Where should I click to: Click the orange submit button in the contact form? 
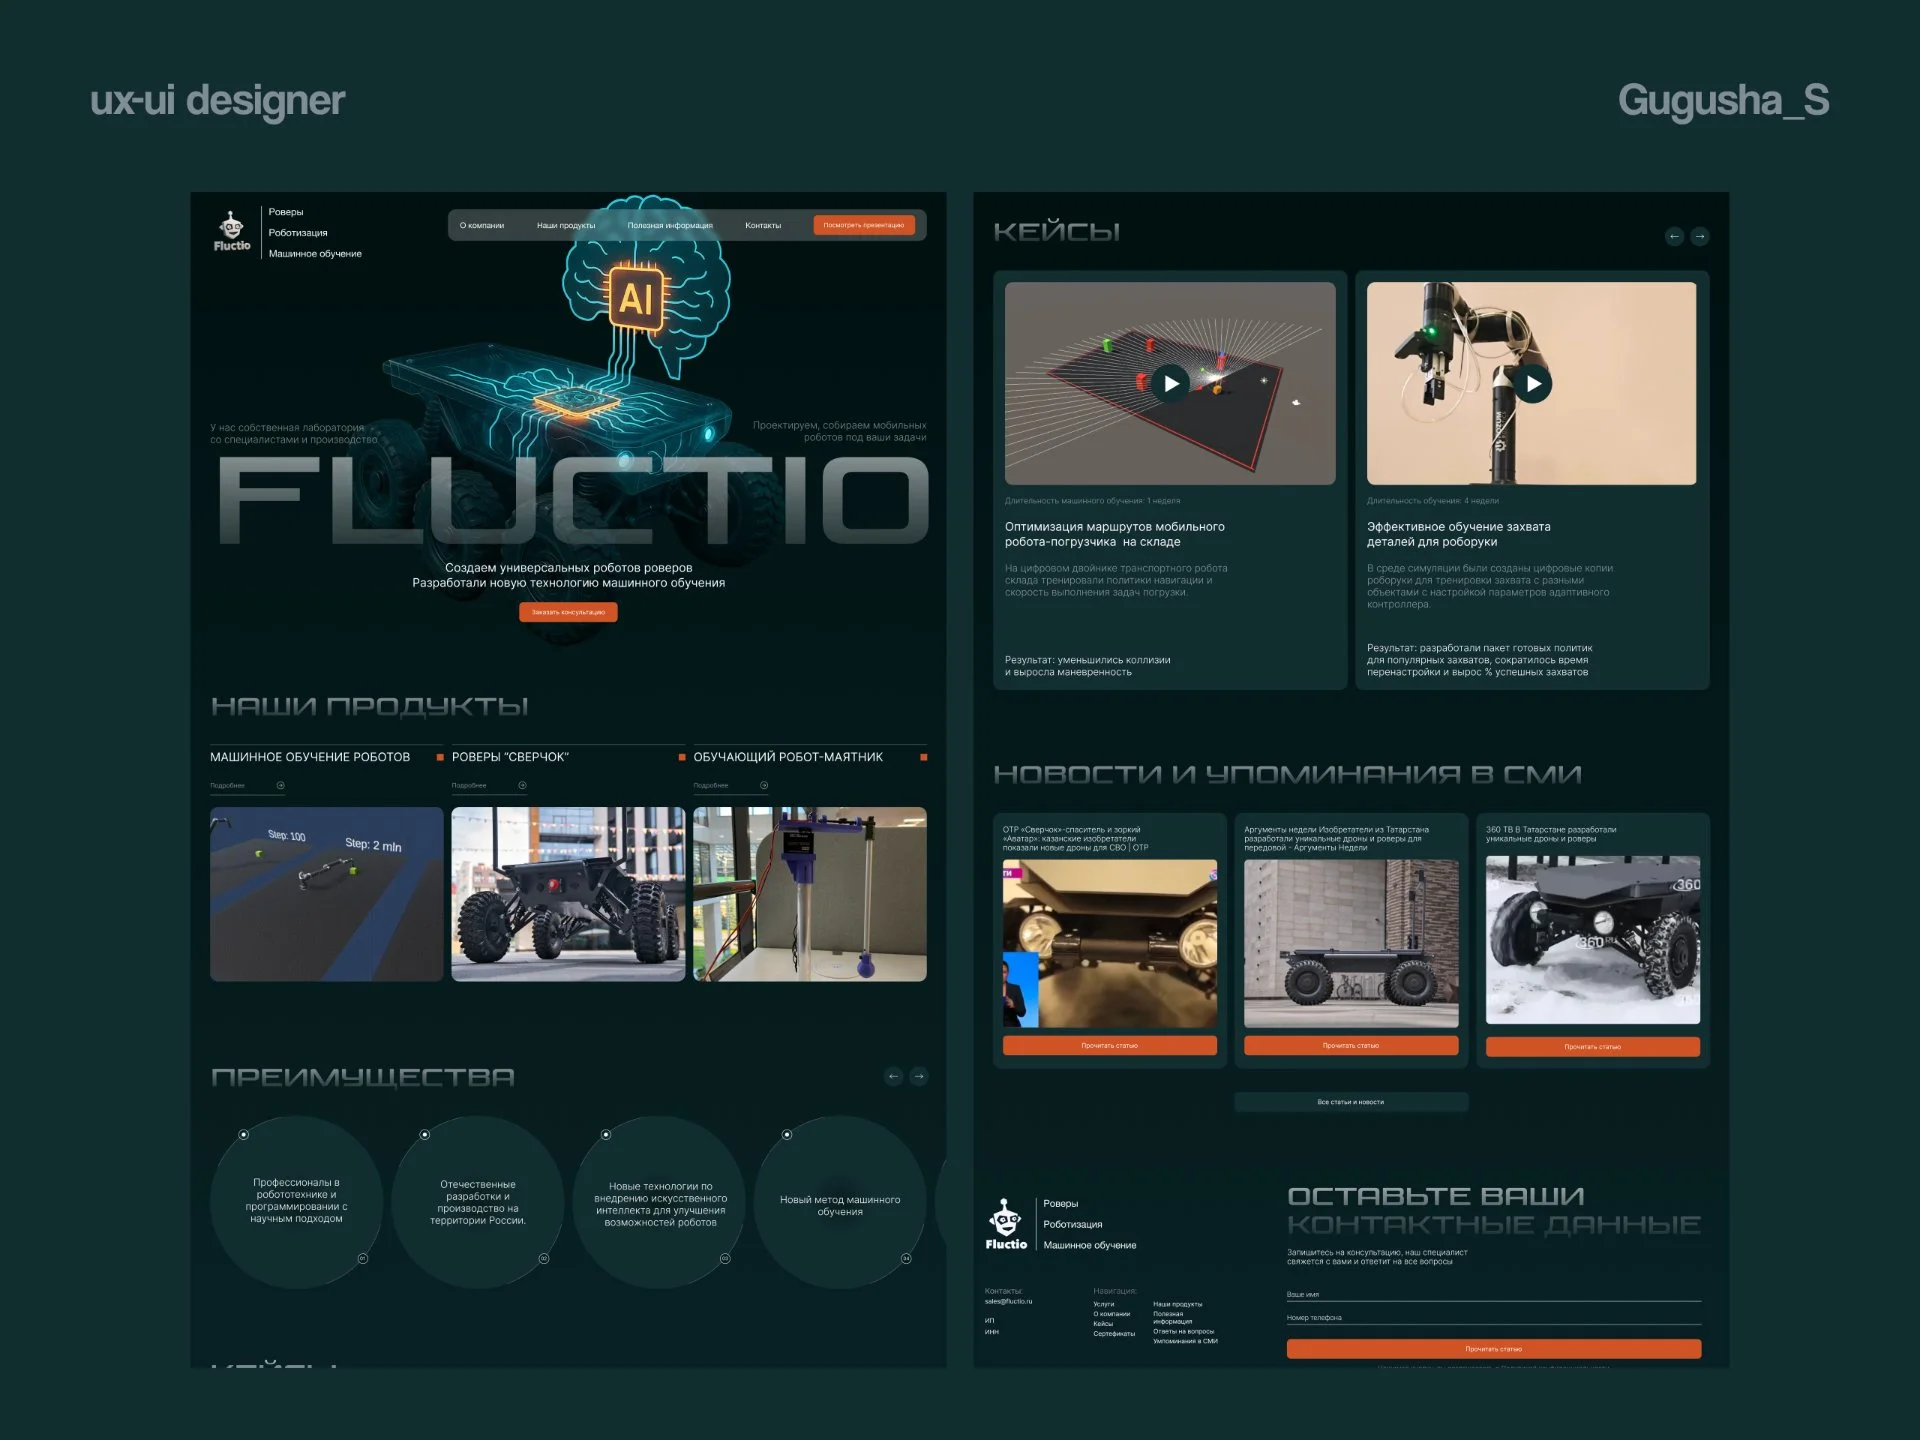(1494, 1349)
